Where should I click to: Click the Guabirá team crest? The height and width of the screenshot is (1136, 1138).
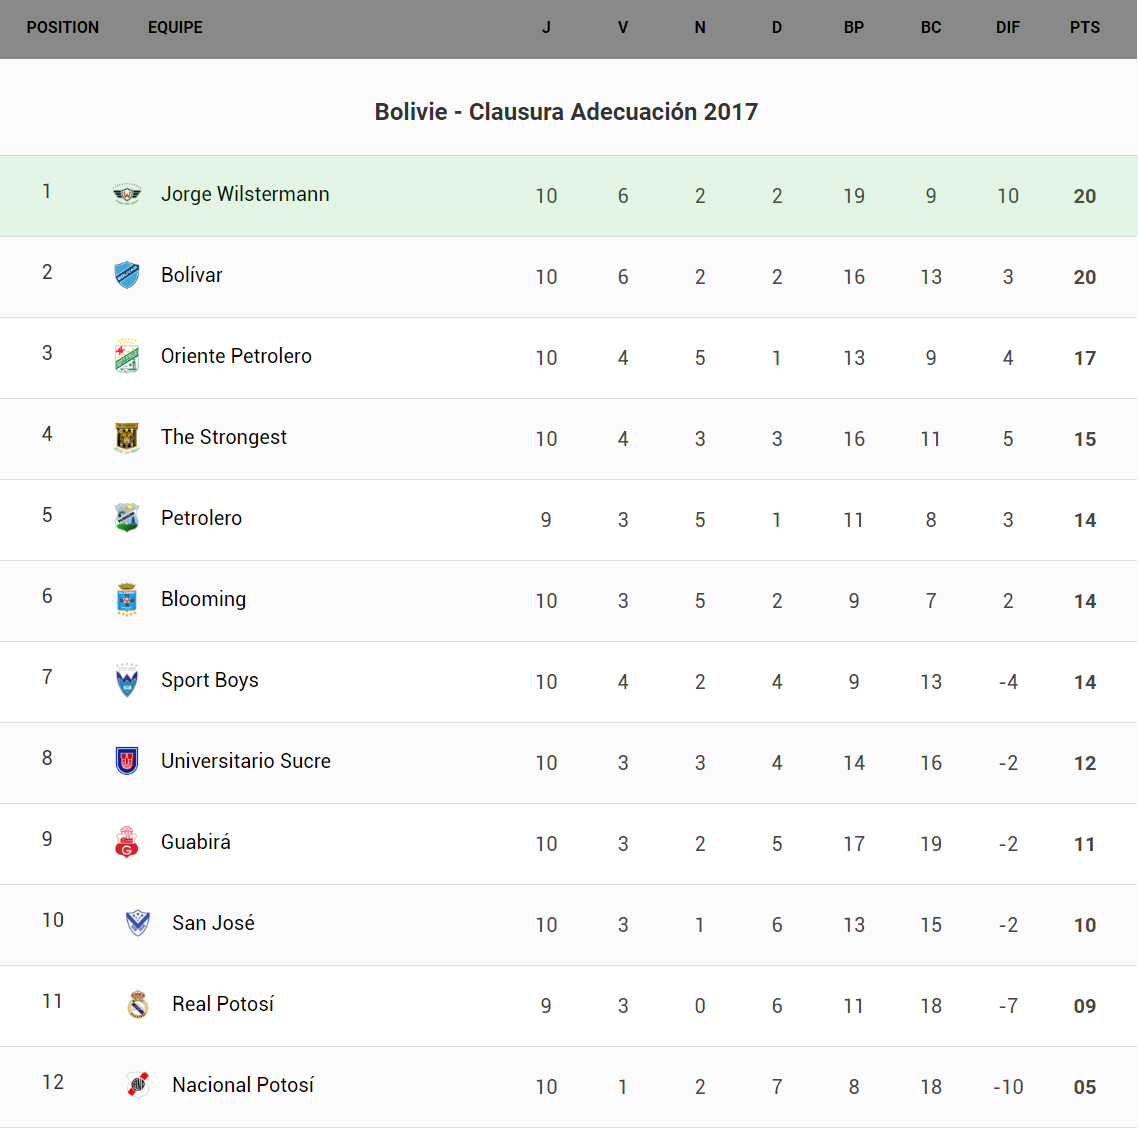127,842
